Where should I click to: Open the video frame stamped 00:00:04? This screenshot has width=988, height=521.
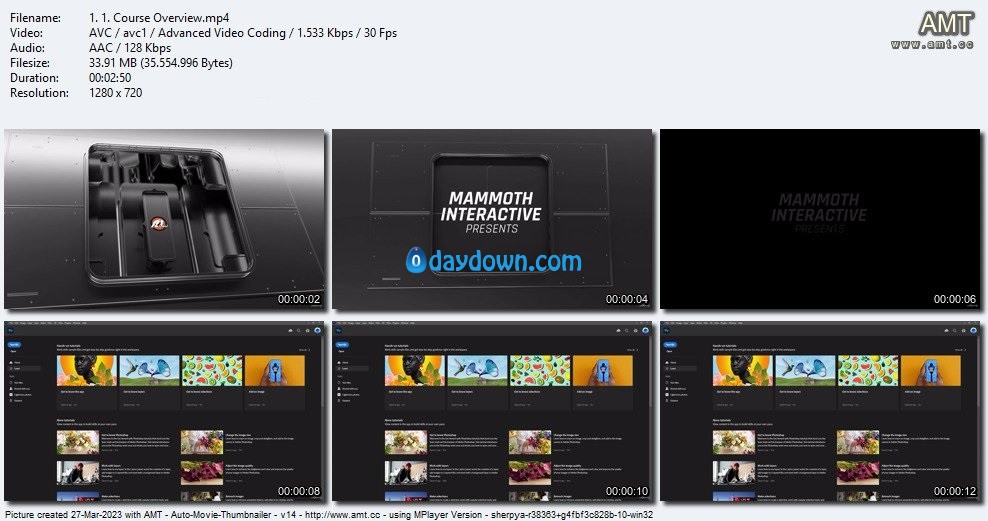coord(492,219)
